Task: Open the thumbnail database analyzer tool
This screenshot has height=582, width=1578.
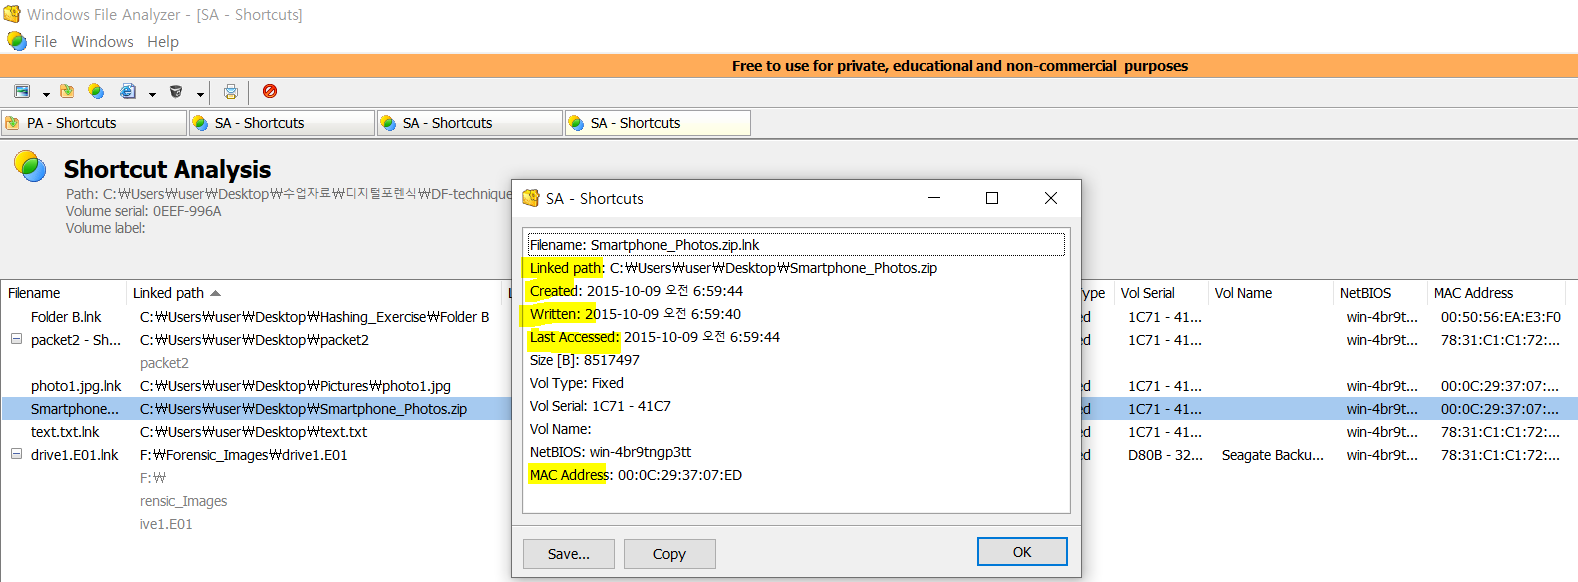Action: coord(22,91)
